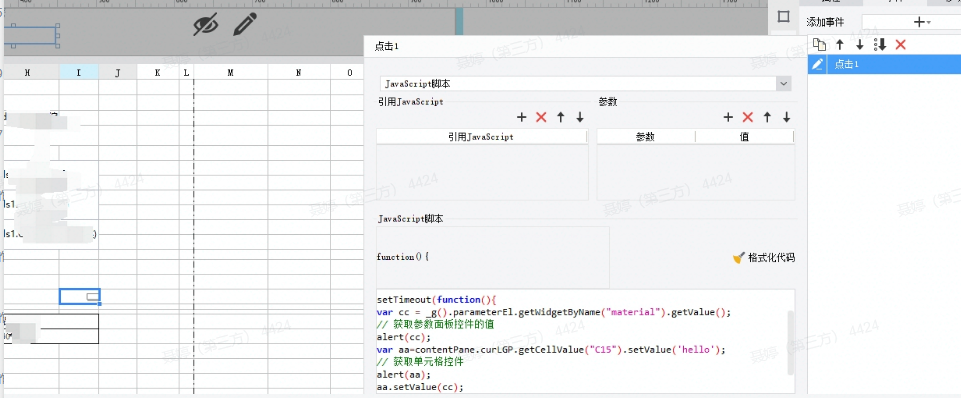Move event down in the event list
961x398 pixels.
pyautogui.click(x=860, y=44)
